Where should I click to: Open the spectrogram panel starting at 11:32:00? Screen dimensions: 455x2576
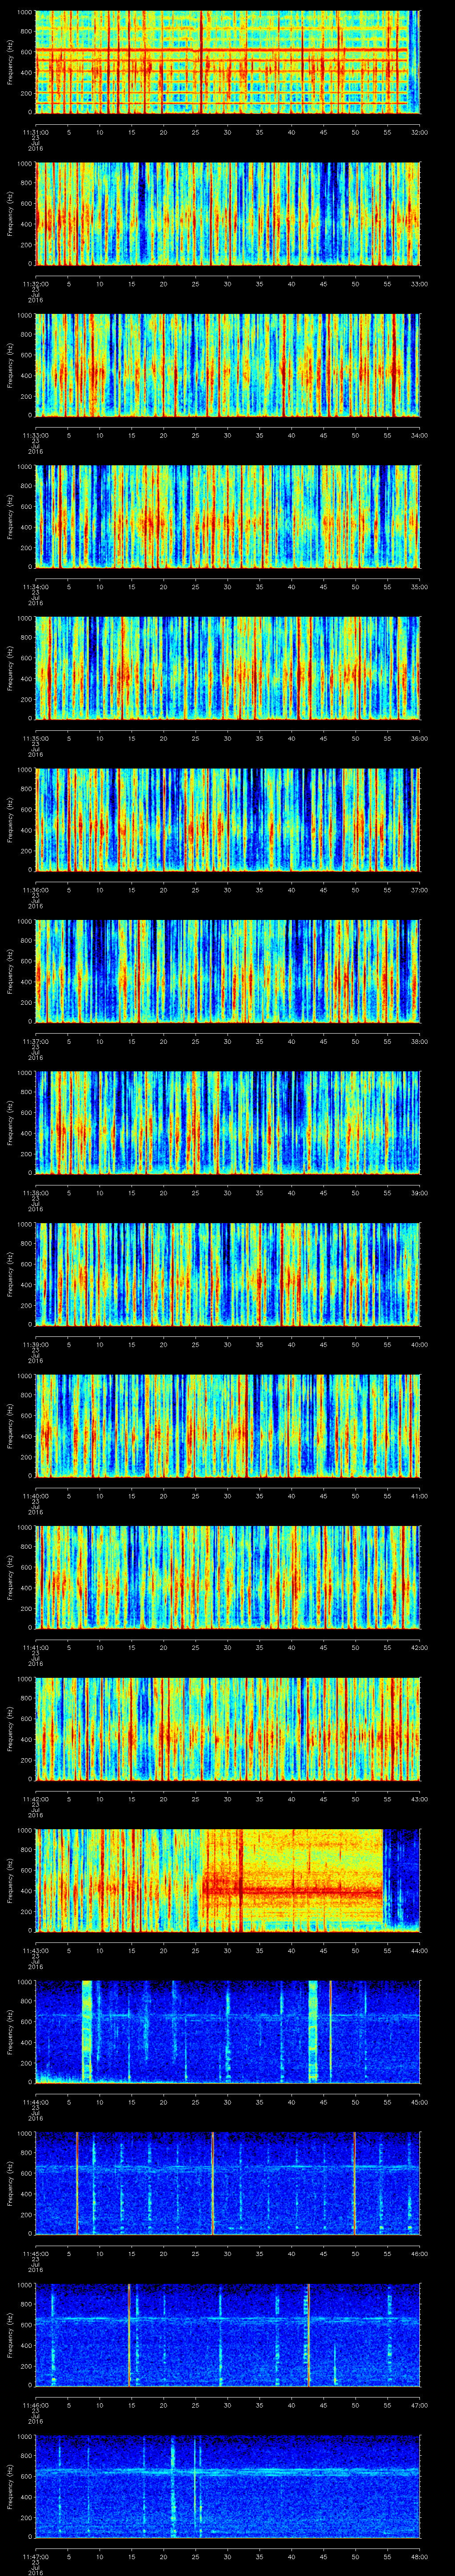click(x=228, y=214)
